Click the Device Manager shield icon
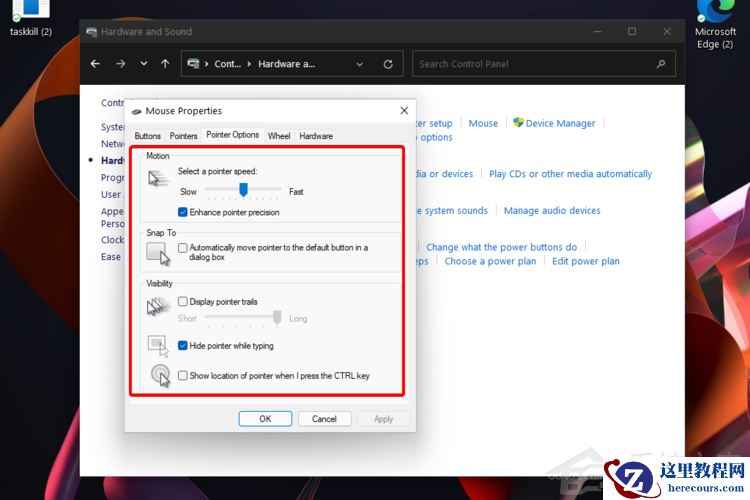 [x=518, y=122]
